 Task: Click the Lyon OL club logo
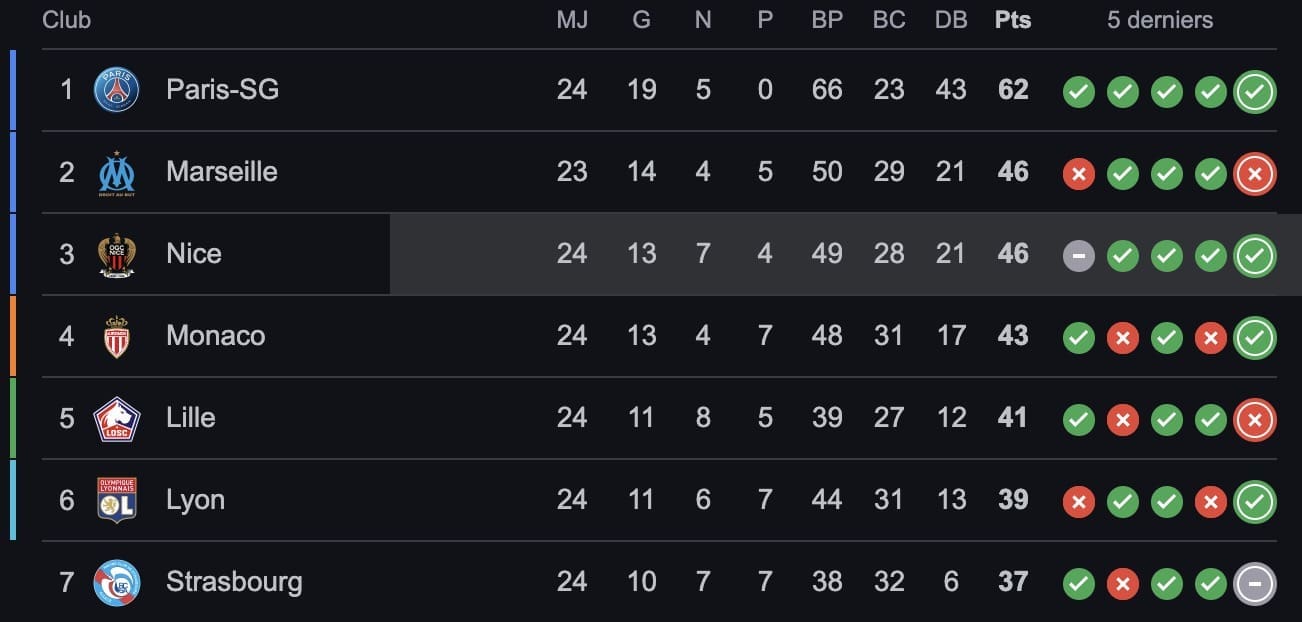[x=117, y=500]
